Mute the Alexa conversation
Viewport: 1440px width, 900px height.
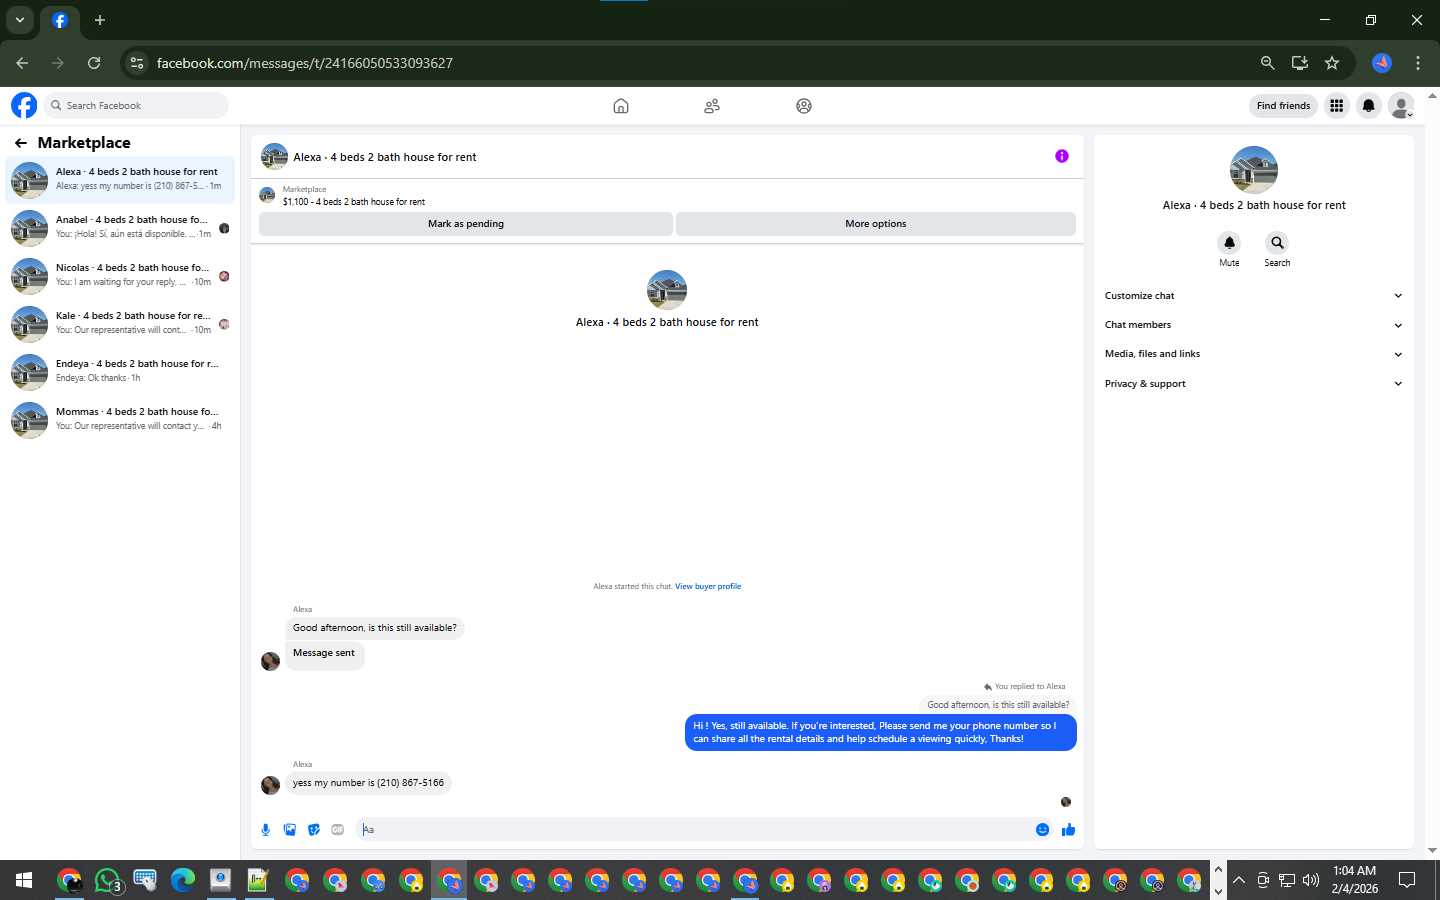1229,243
